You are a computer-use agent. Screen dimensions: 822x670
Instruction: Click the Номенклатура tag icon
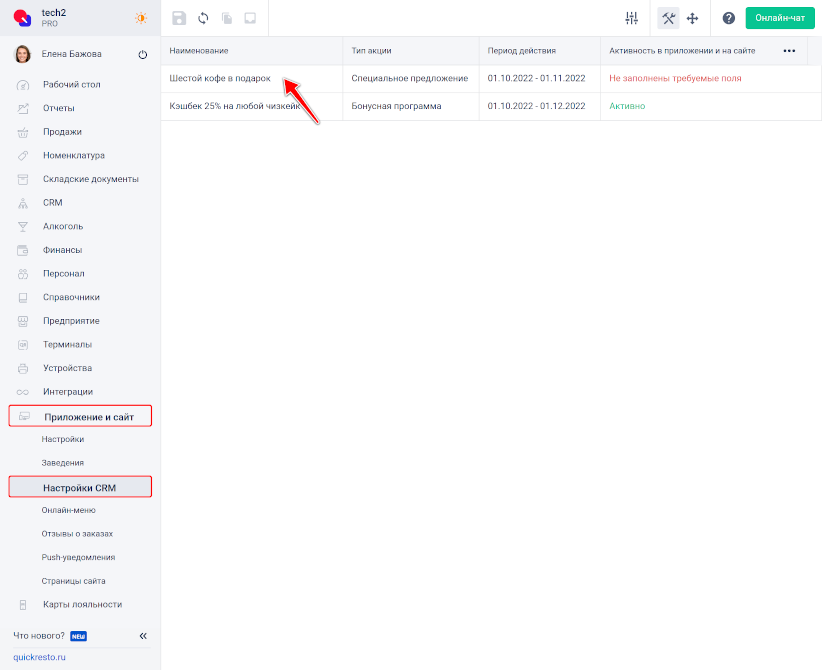pyautogui.click(x=23, y=156)
